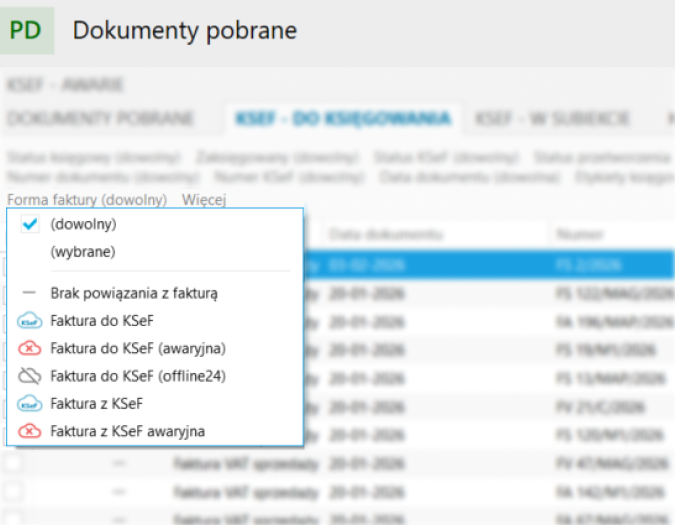Screen dimensions: 675x525
Task: Click dash icon beside Brak powiązania z fakturą
Action: click(x=30, y=293)
